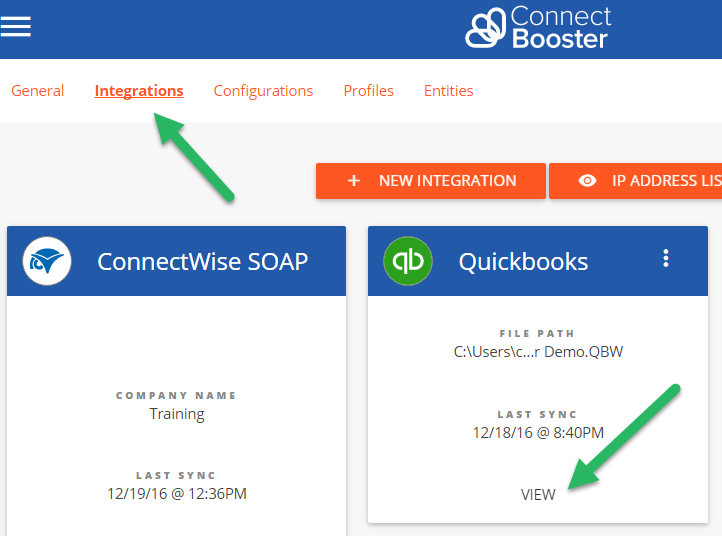The height and width of the screenshot is (536, 722).
Task: Select the Integrations tab
Action: [139, 91]
